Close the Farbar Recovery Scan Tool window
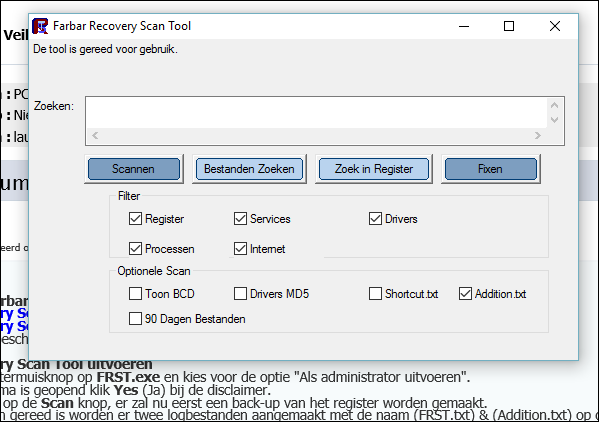The width and height of the screenshot is (599, 422). (x=555, y=26)
